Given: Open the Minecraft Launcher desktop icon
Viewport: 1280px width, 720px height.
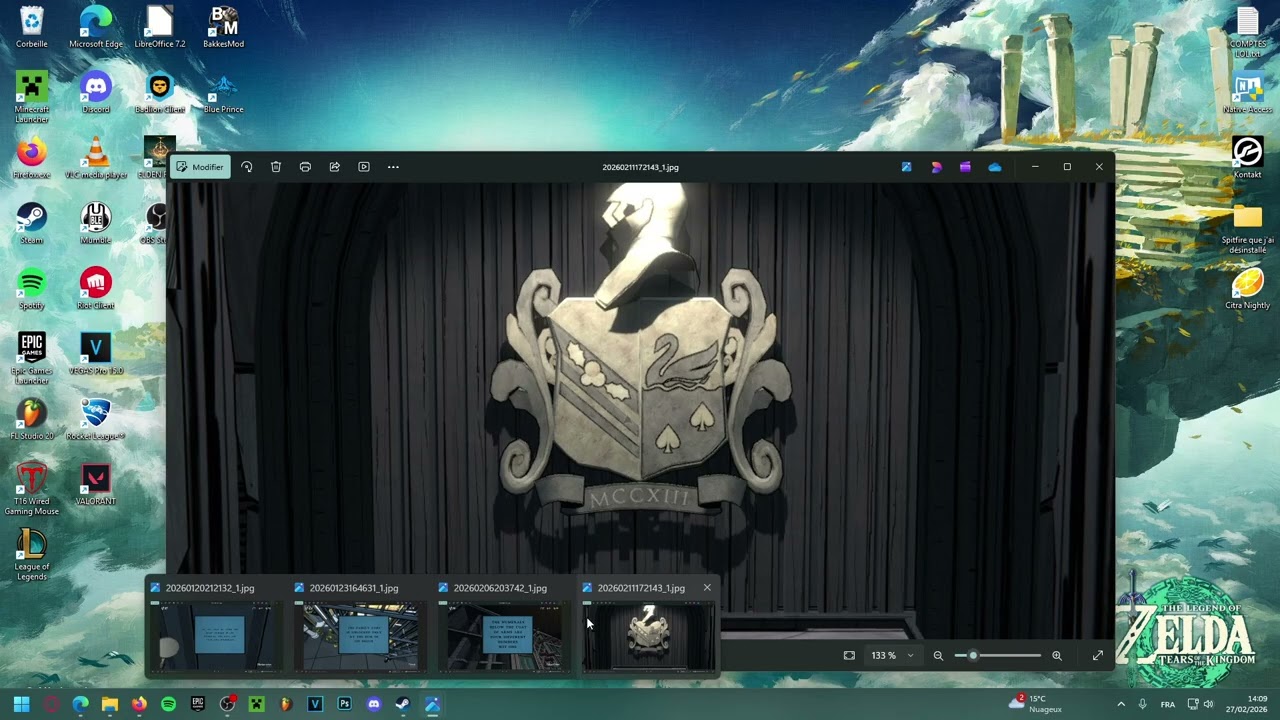Looking at the screenshot, I should click(32, 97).
